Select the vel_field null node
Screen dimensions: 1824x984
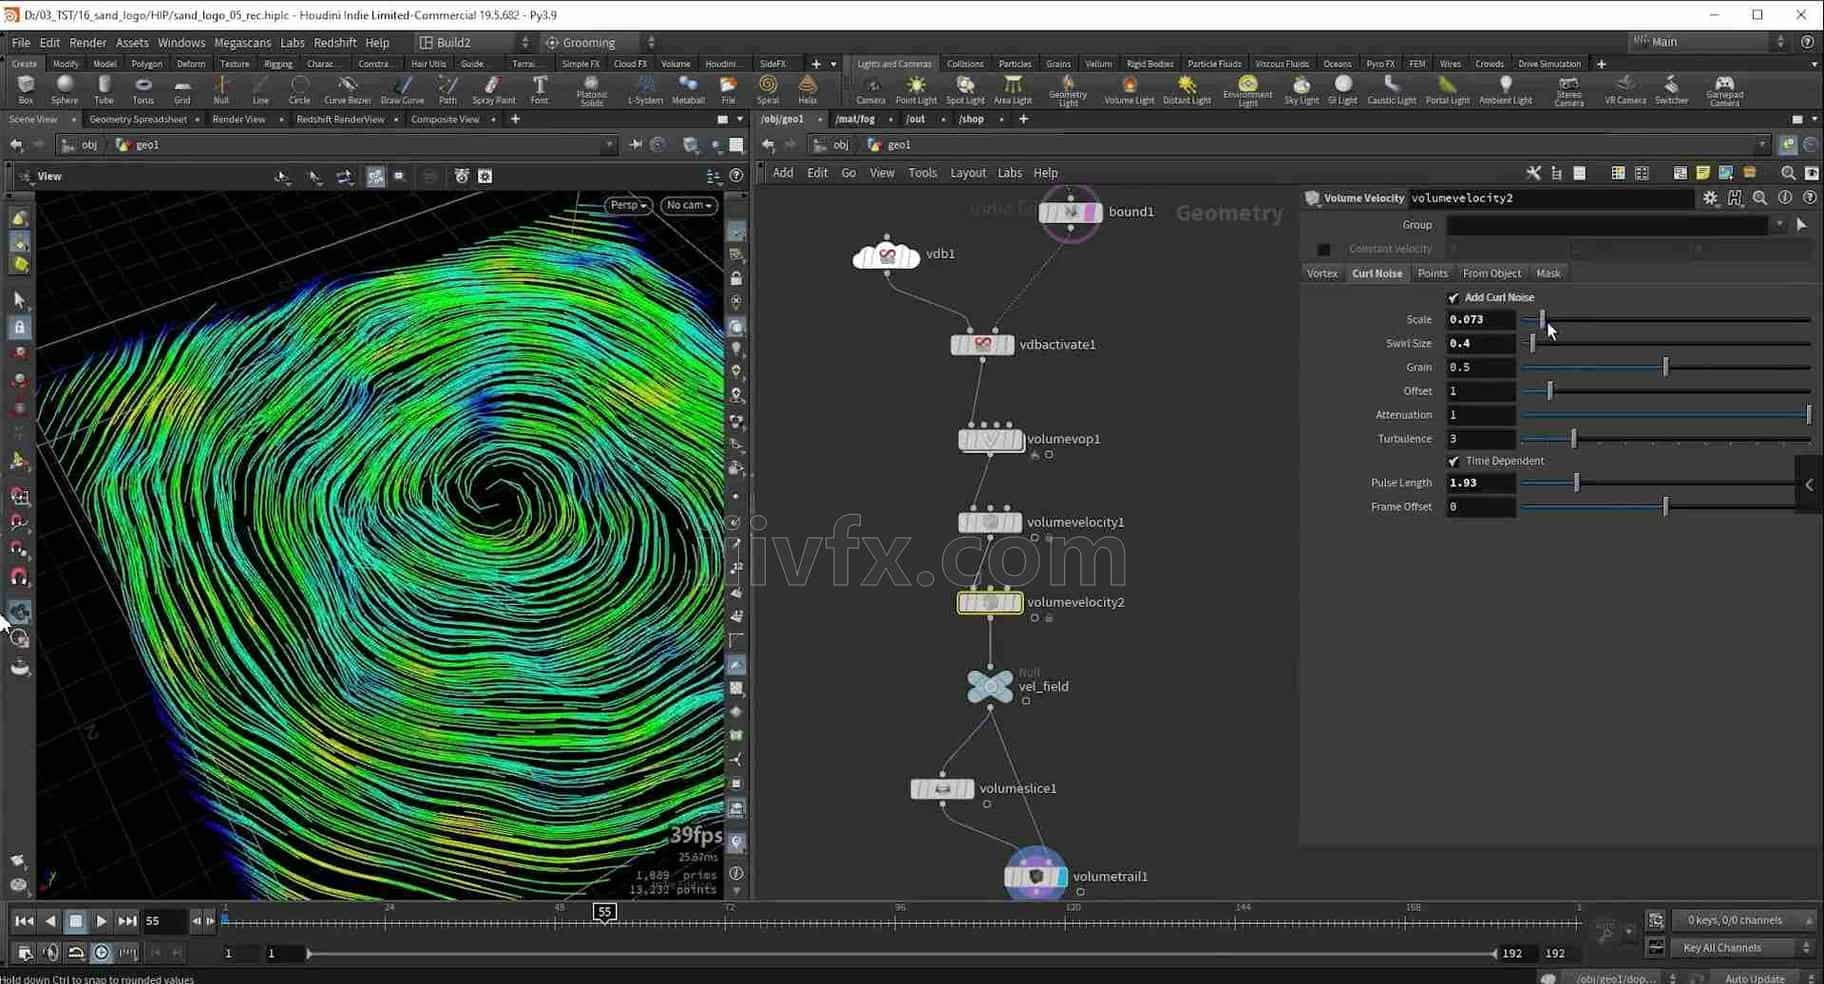click(x=990, y=686)
